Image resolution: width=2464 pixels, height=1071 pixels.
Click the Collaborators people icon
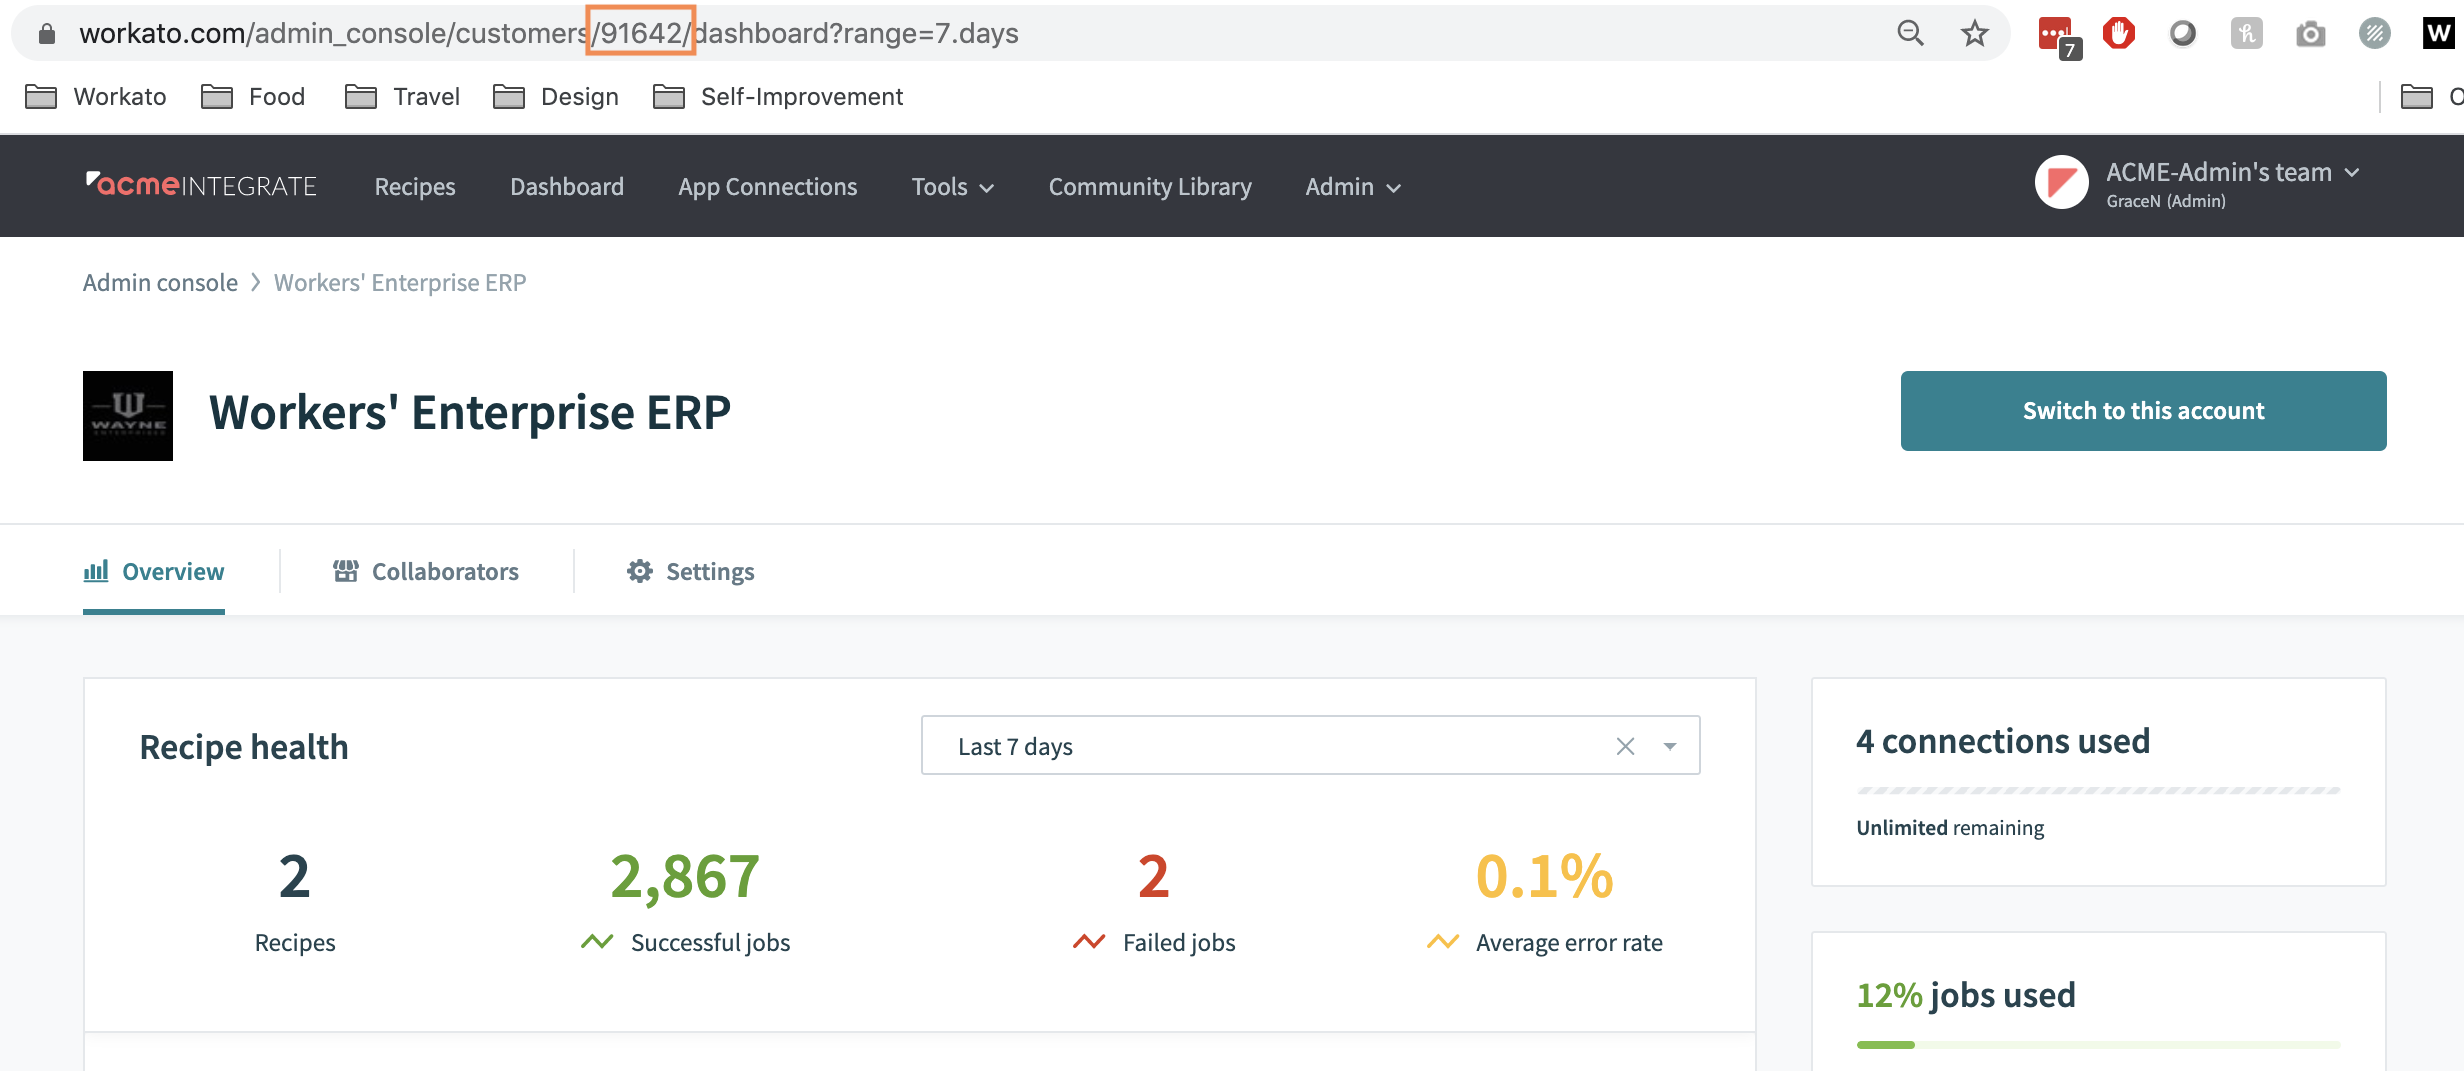[x=346, y=570]
